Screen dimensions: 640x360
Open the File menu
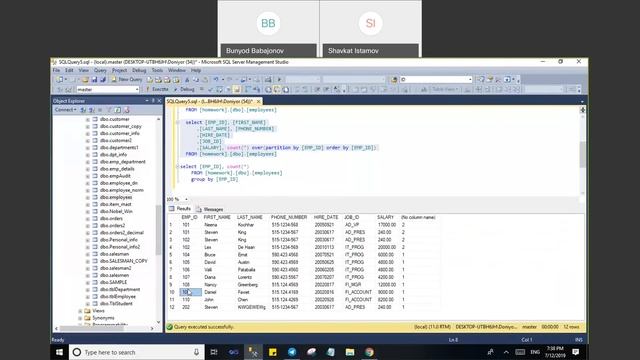56,70
